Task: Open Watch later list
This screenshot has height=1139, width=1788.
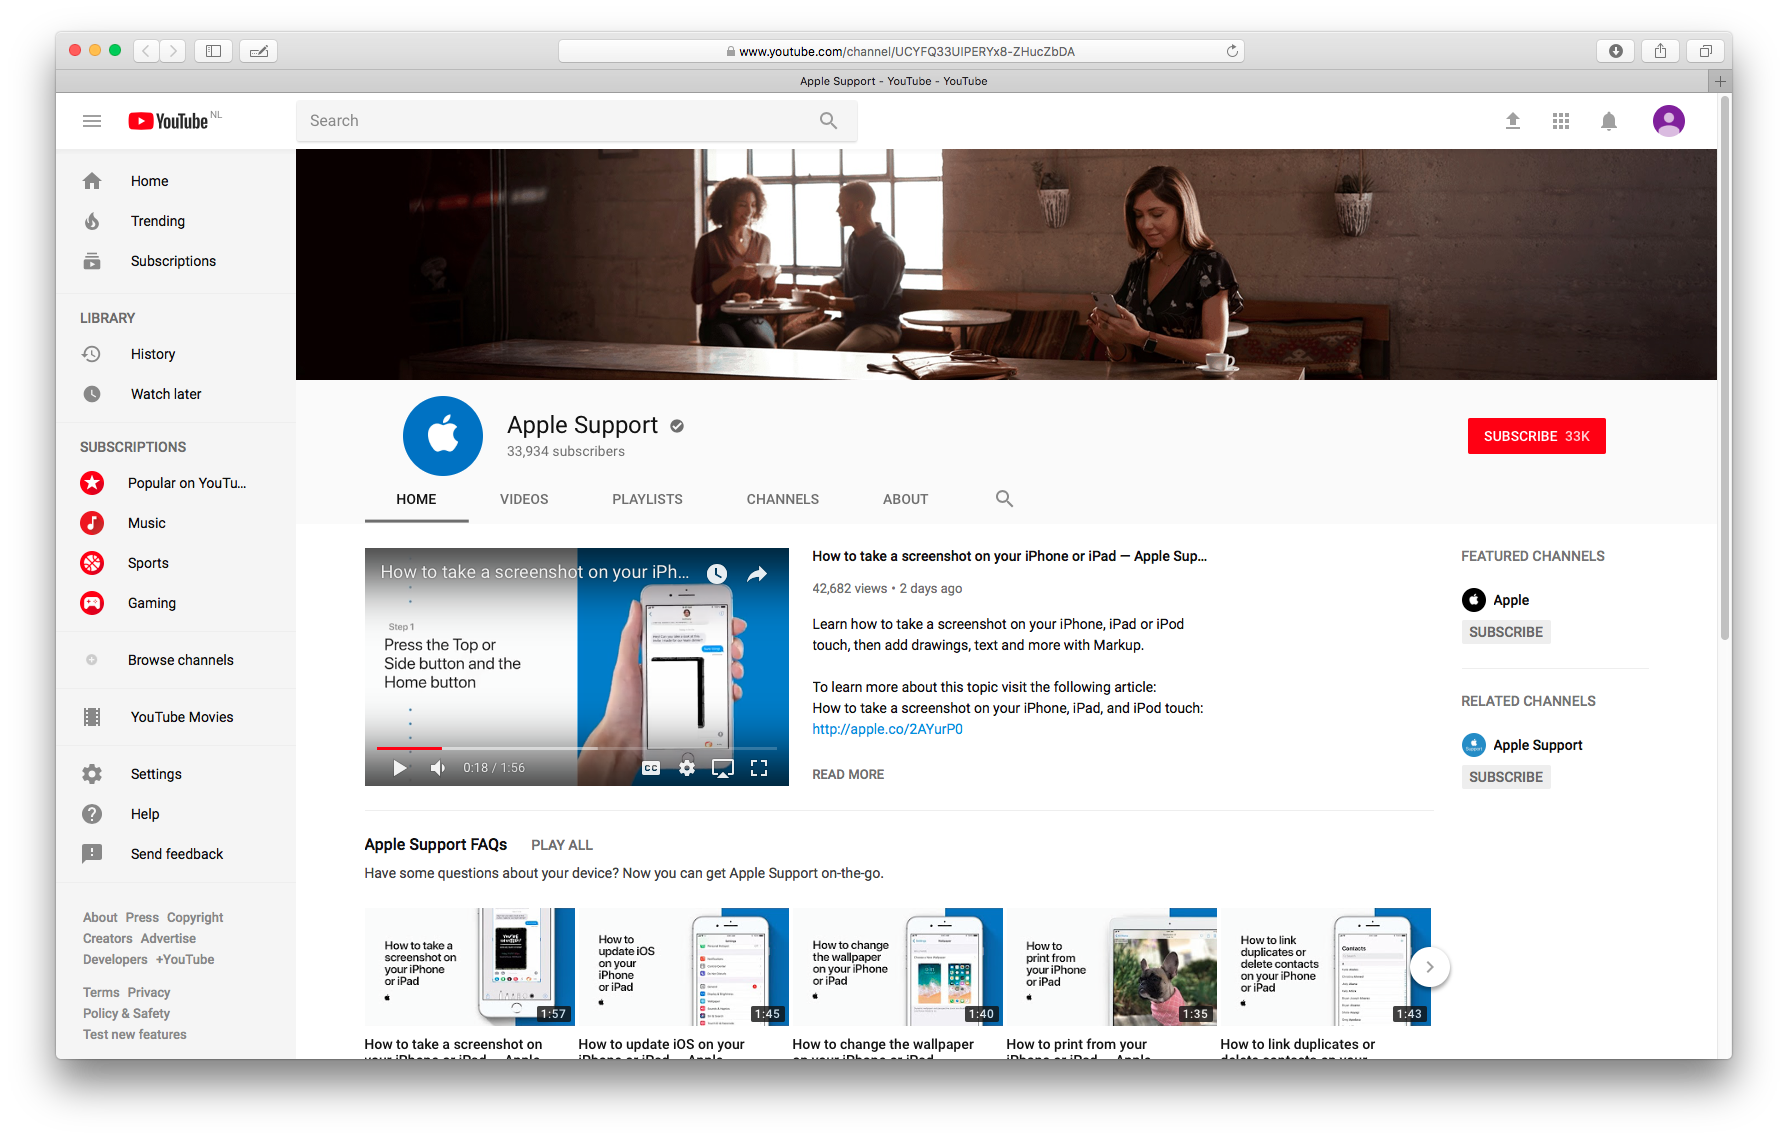Action: (x=176, y=394)
